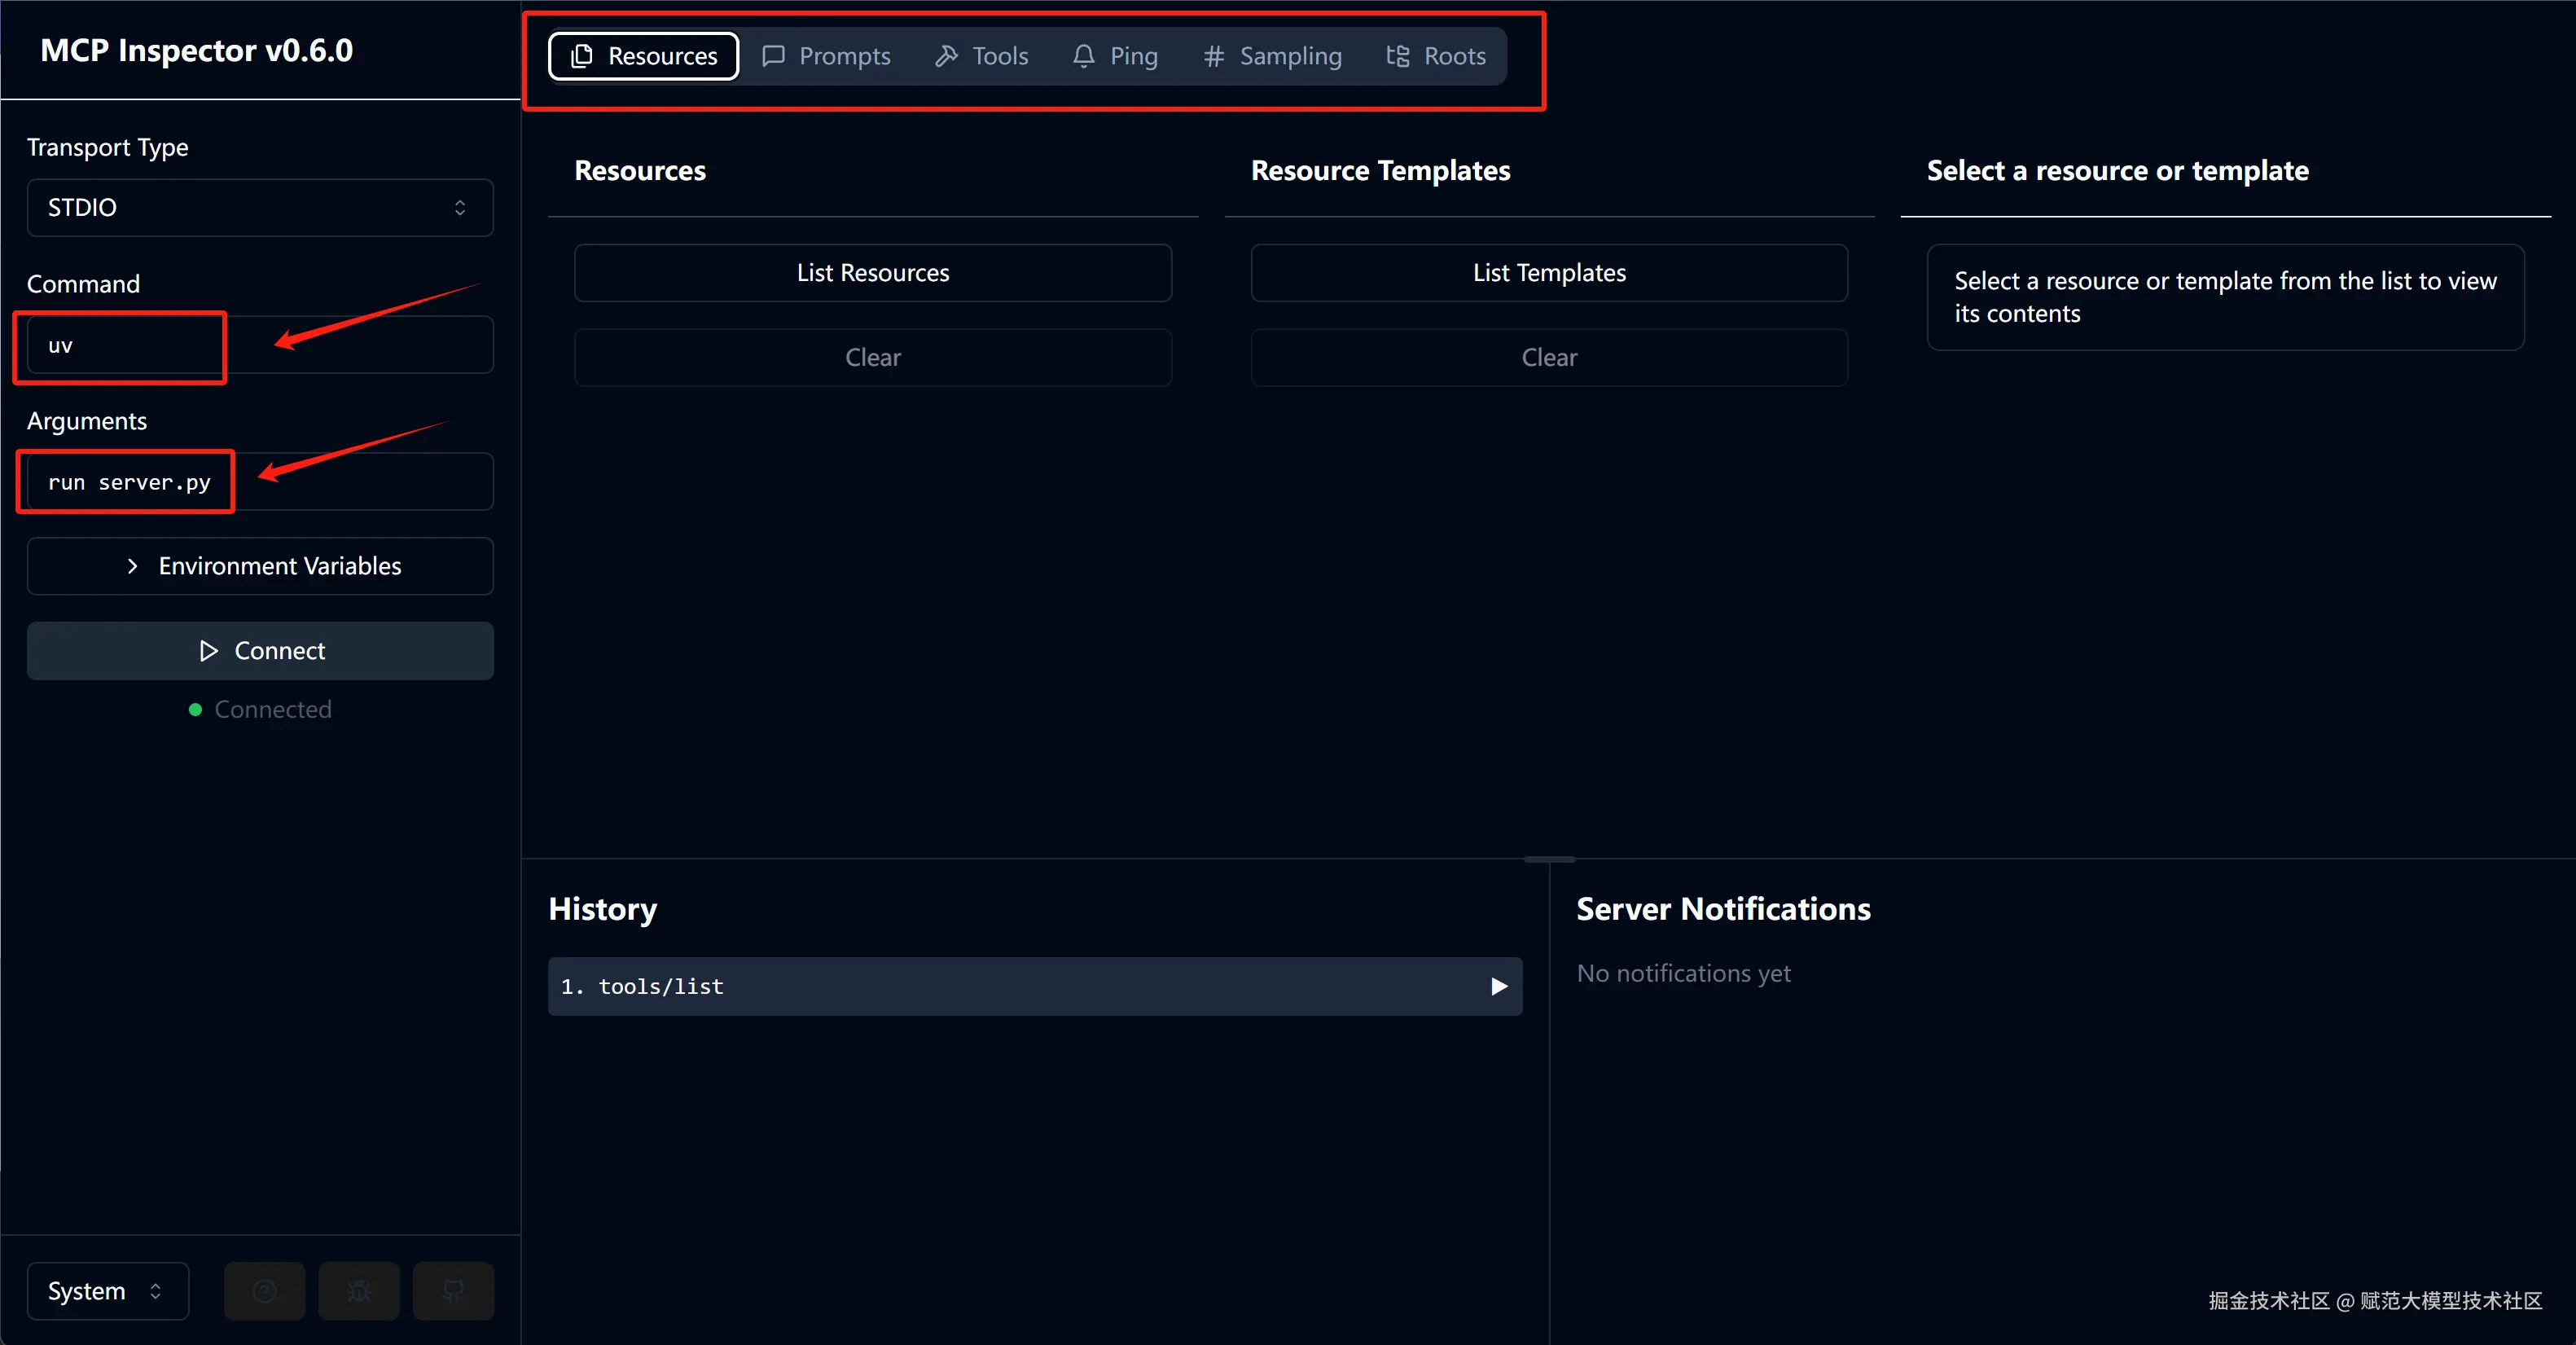Clear the Resource Templates list
Screen dimensions: 2576x1345
1548,358
